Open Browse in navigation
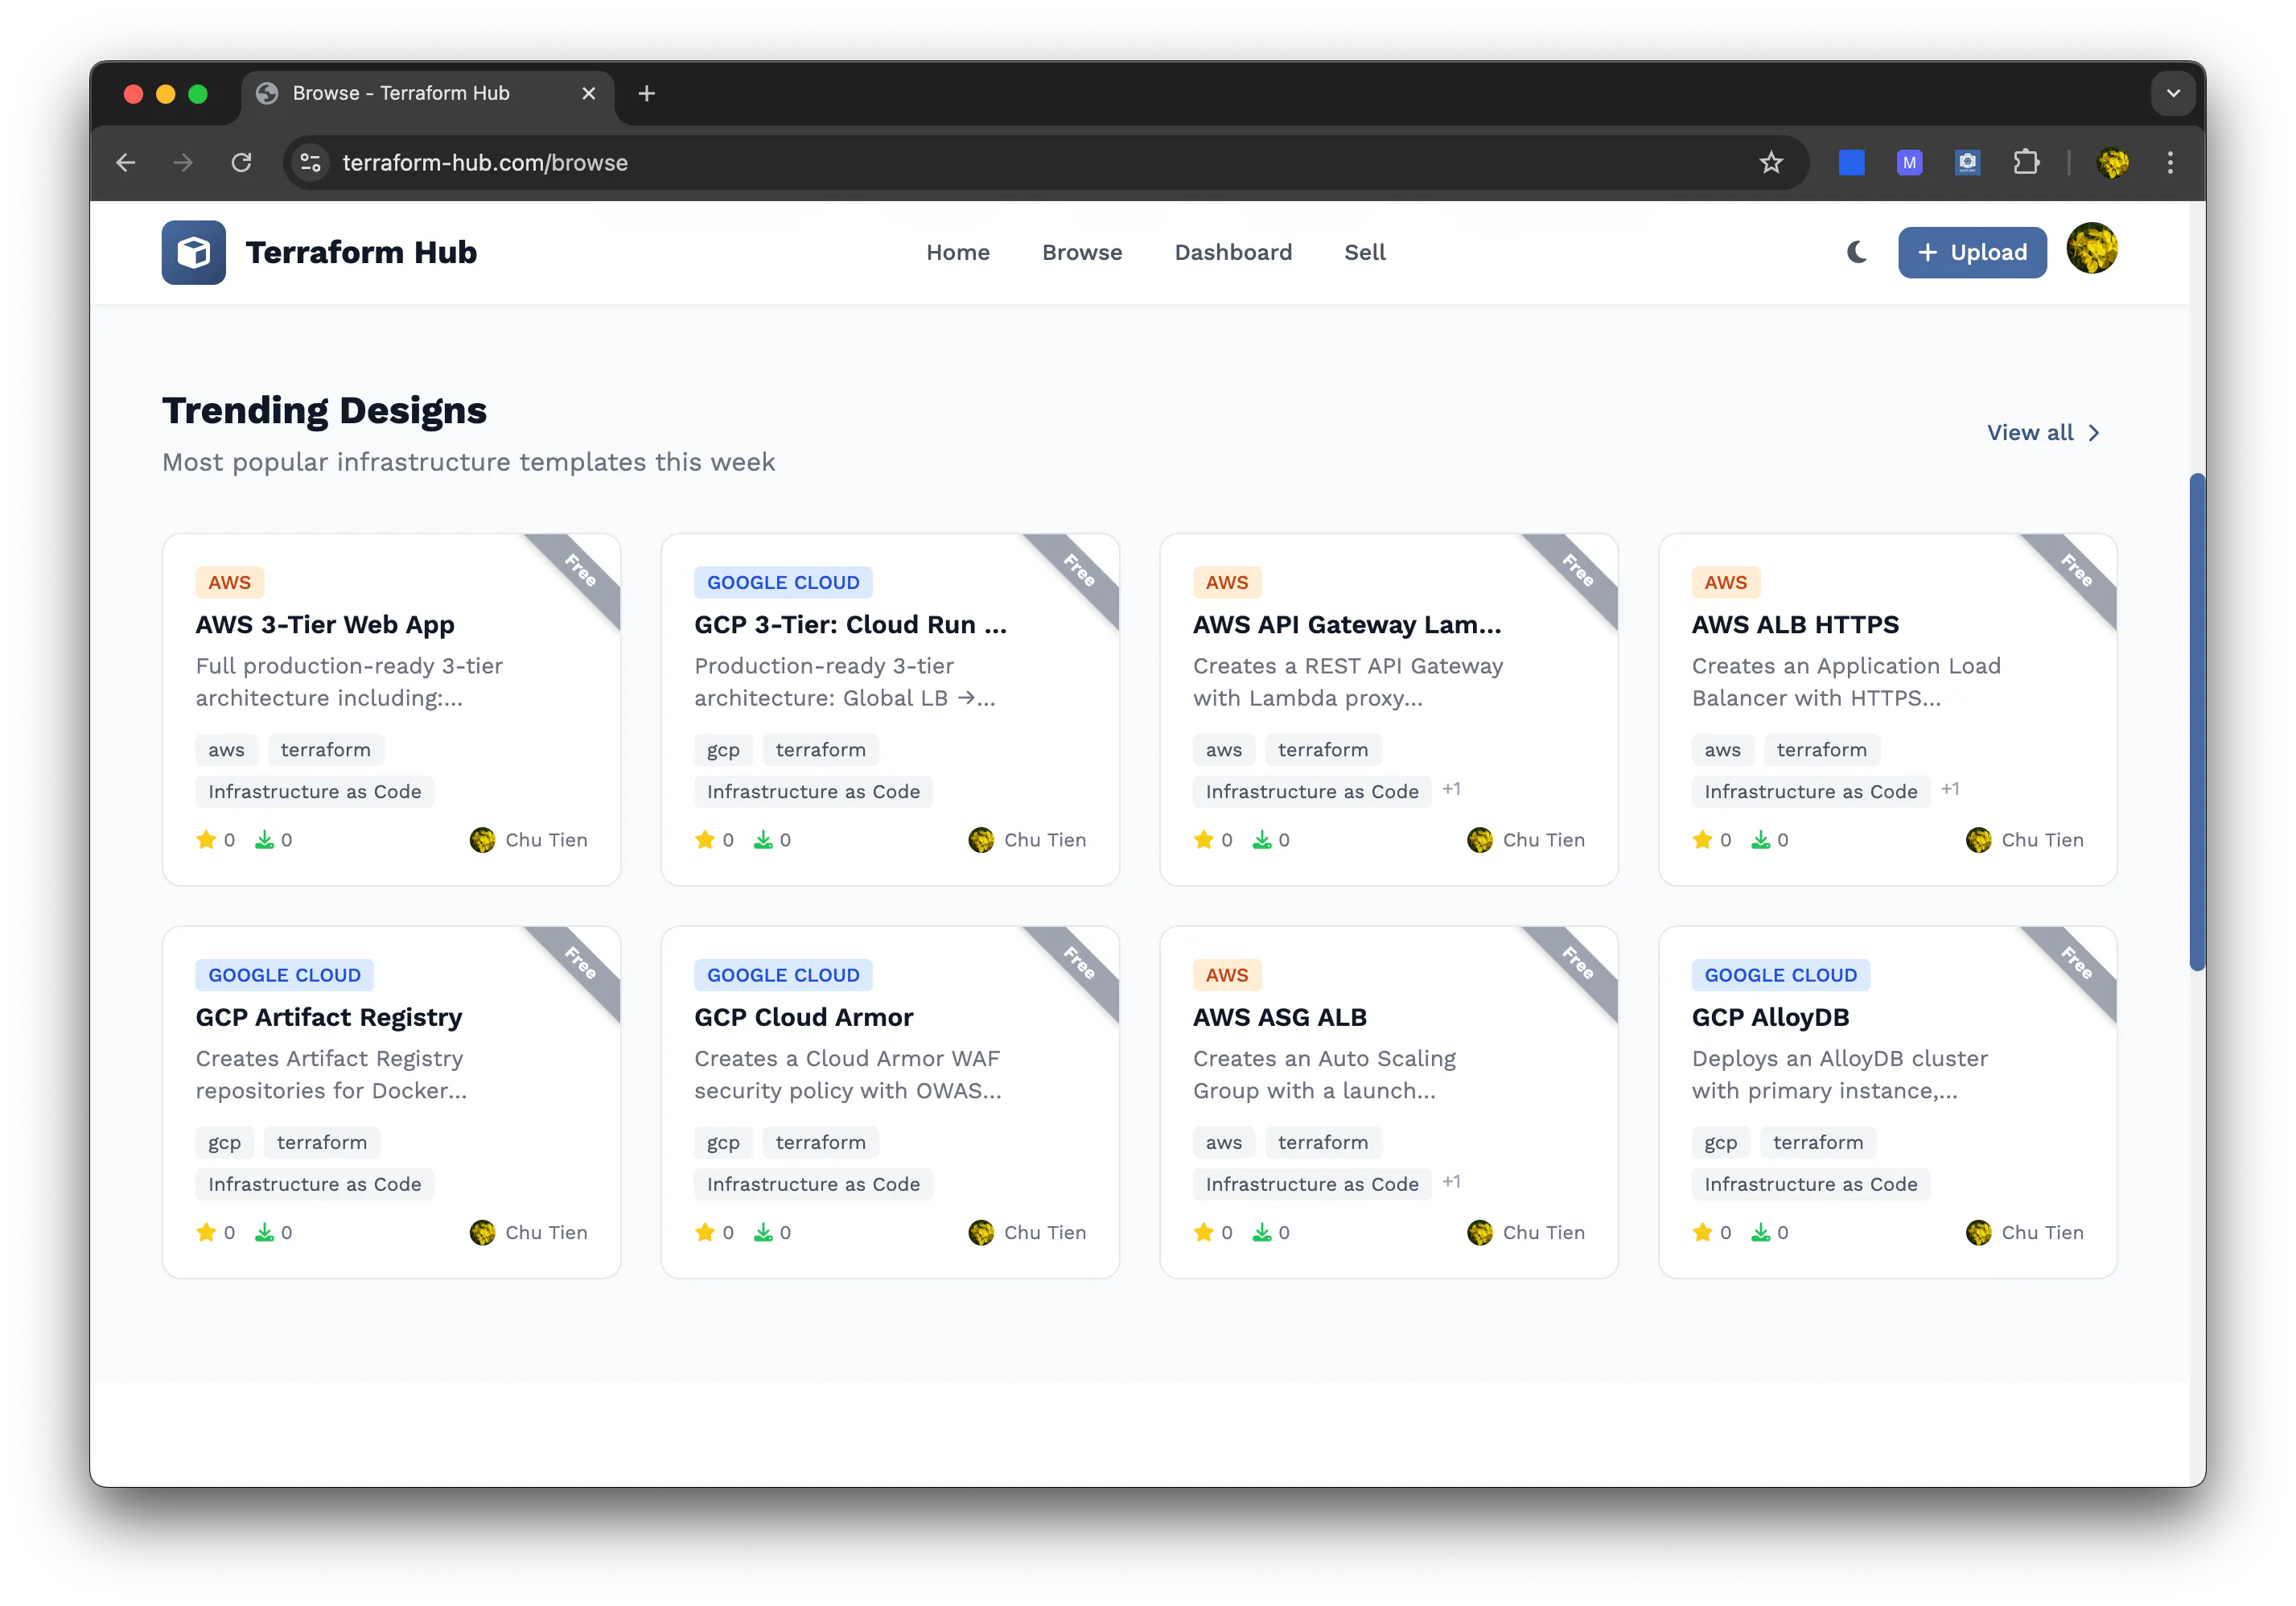2296x1606 pixels. click(1081, 252)
